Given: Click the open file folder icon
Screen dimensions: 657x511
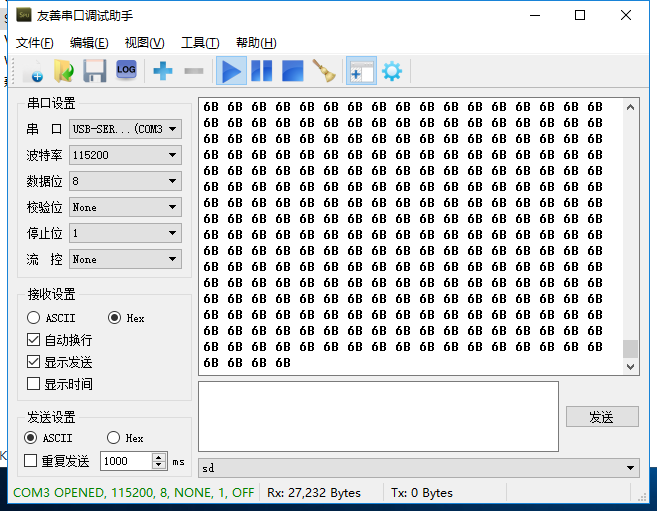Looking at the screenshot, I should [x=64, y=71].
